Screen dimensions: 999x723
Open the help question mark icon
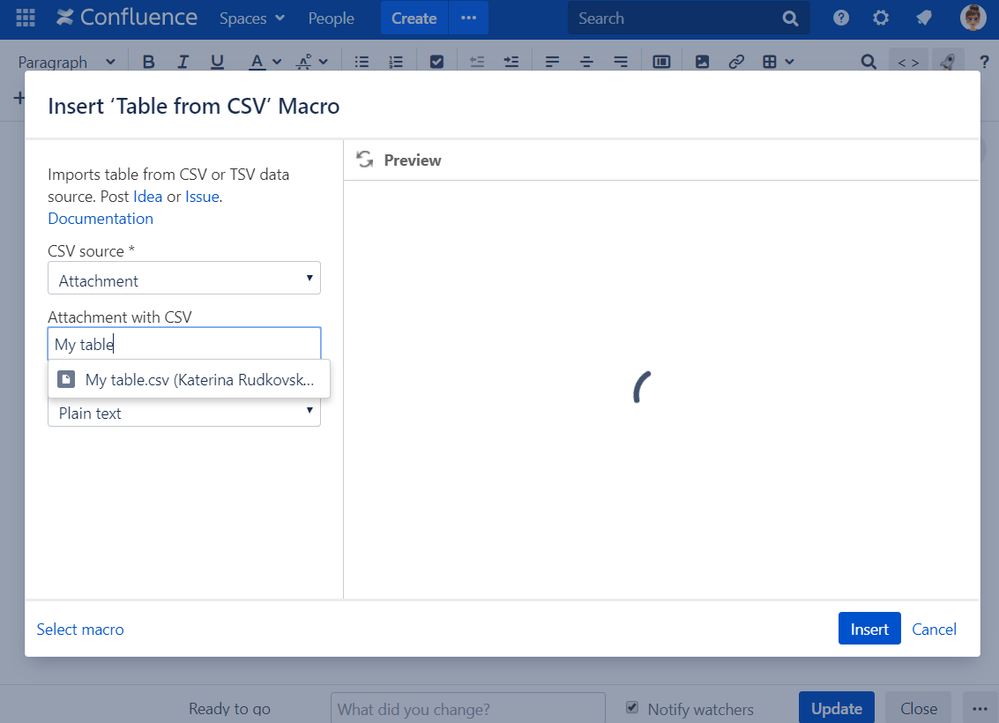click(x=841, y=18)
